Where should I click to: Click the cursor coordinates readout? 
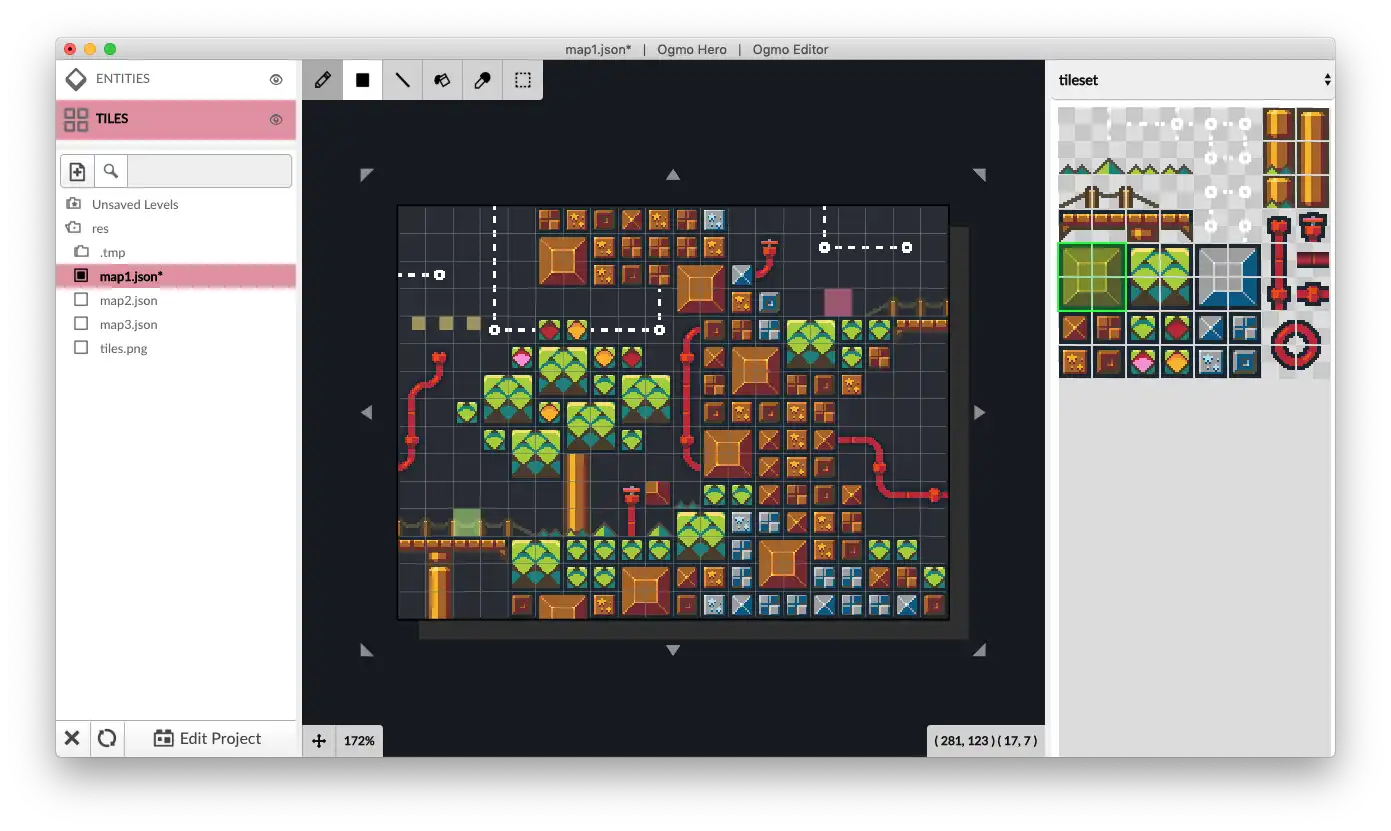click(x=986, y=741)
